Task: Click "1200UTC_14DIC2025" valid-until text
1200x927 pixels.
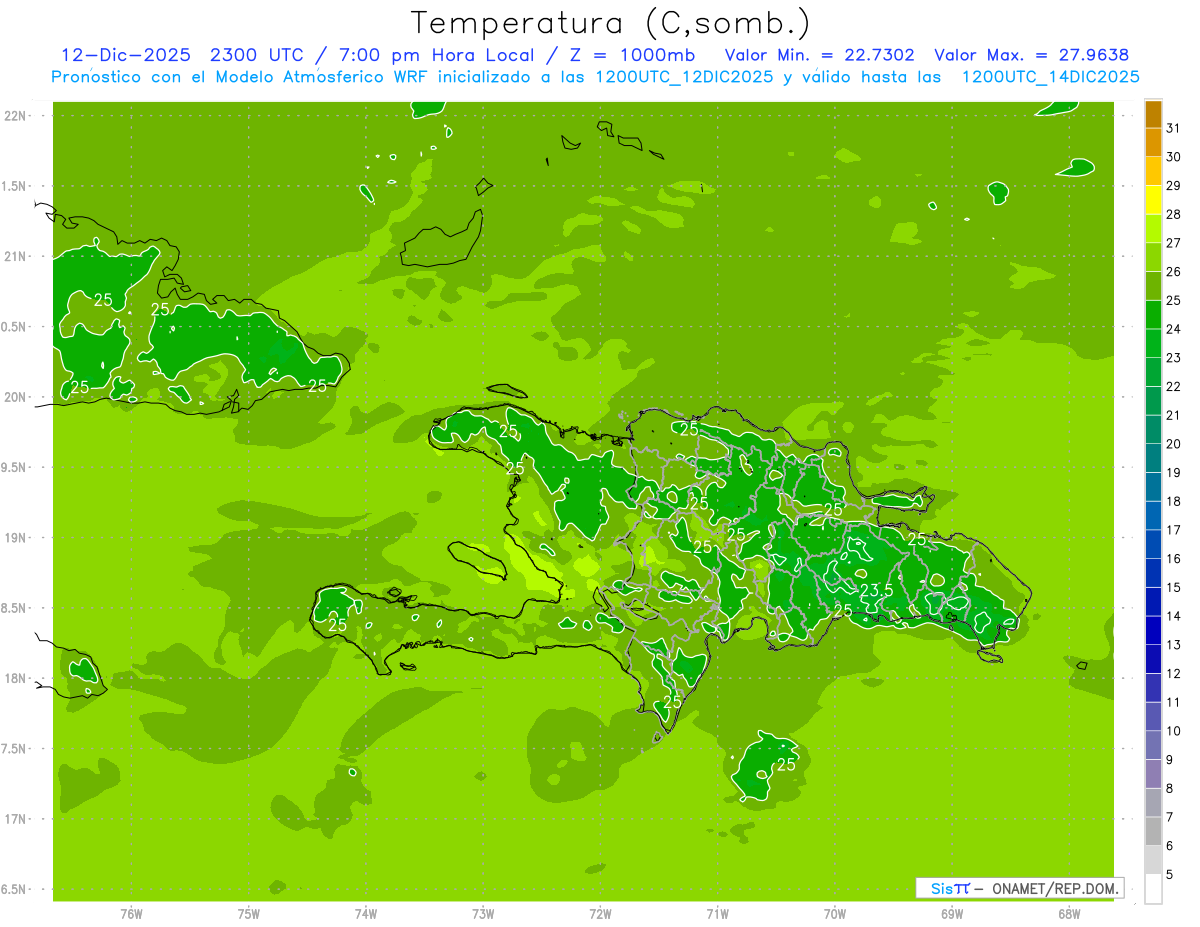Action: click(x=1049, y=76)
